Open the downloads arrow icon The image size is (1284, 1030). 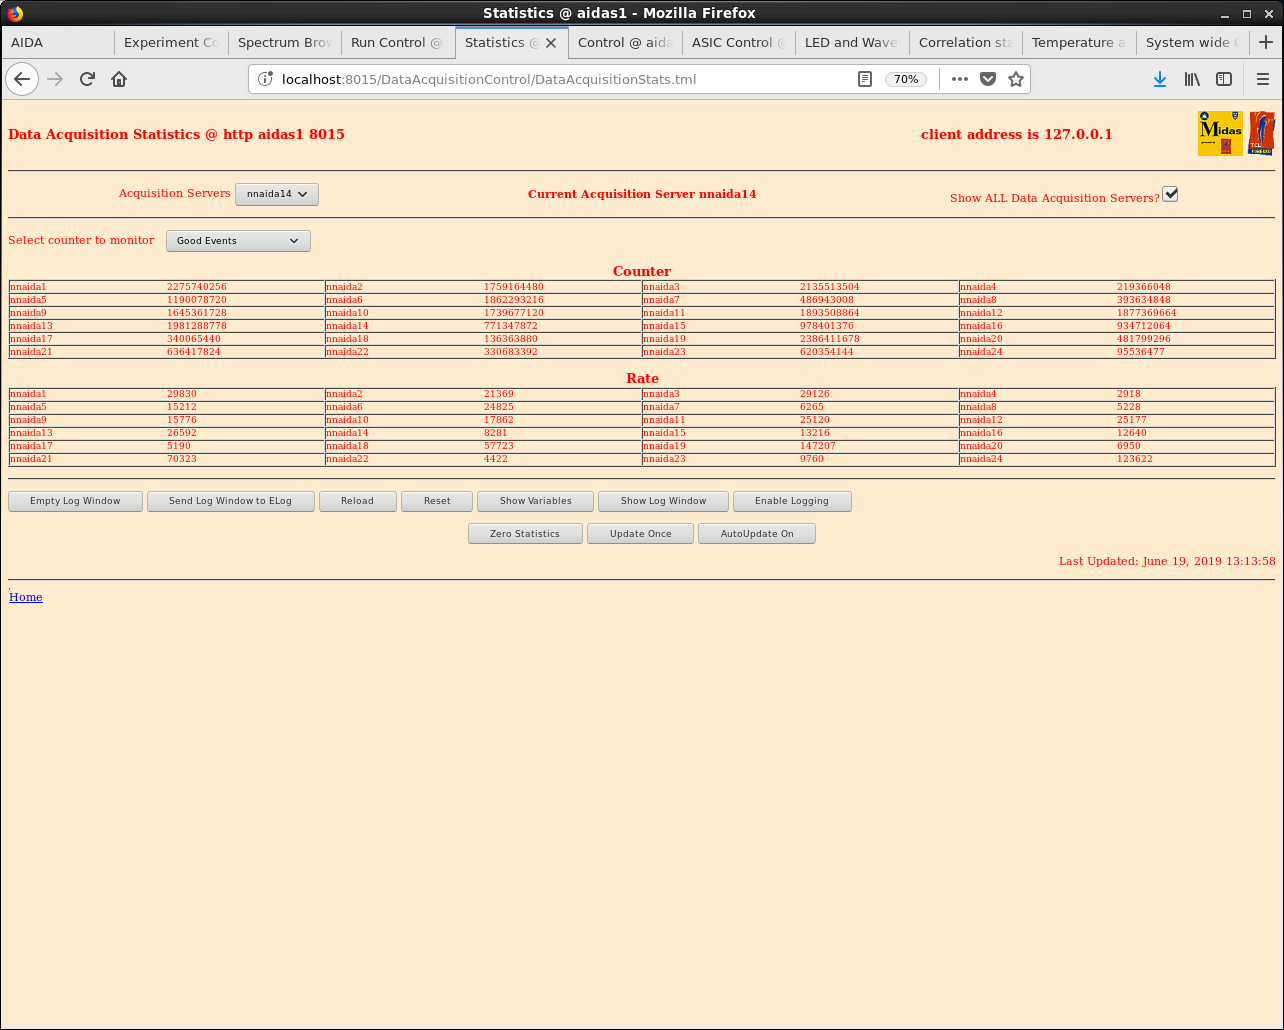pyautogui.click(x=1159, y=79)
